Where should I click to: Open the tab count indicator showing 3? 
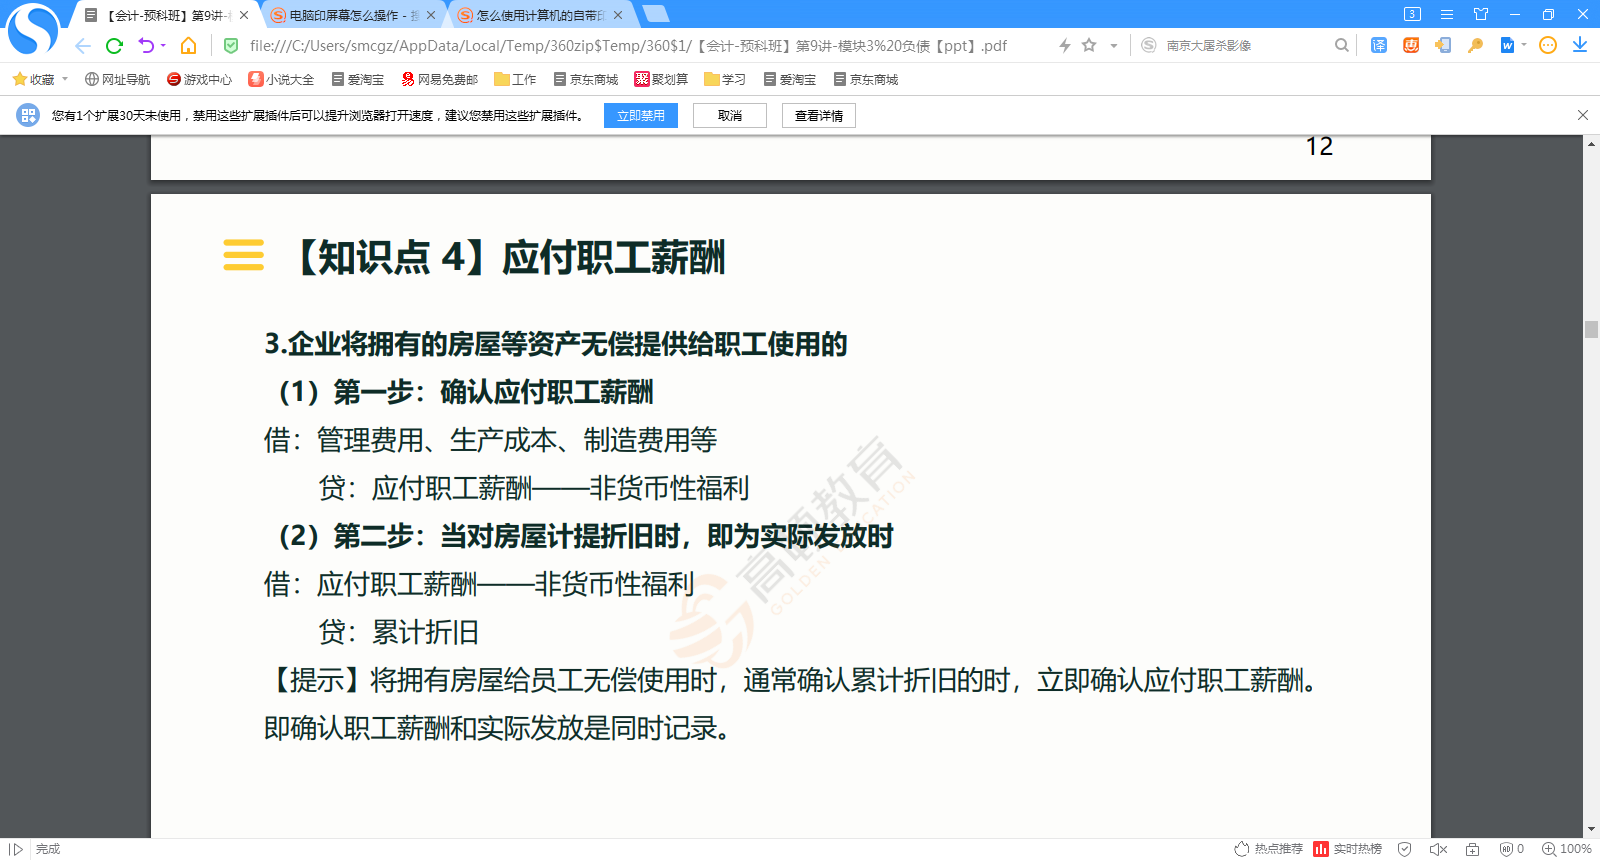click(x=1412, y=14)
